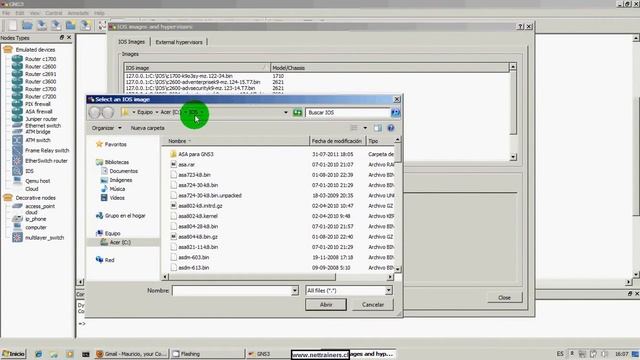Open file dialog help question mark icon
The width and height of the screenshot is (640, 360).
tap(391, 128)
